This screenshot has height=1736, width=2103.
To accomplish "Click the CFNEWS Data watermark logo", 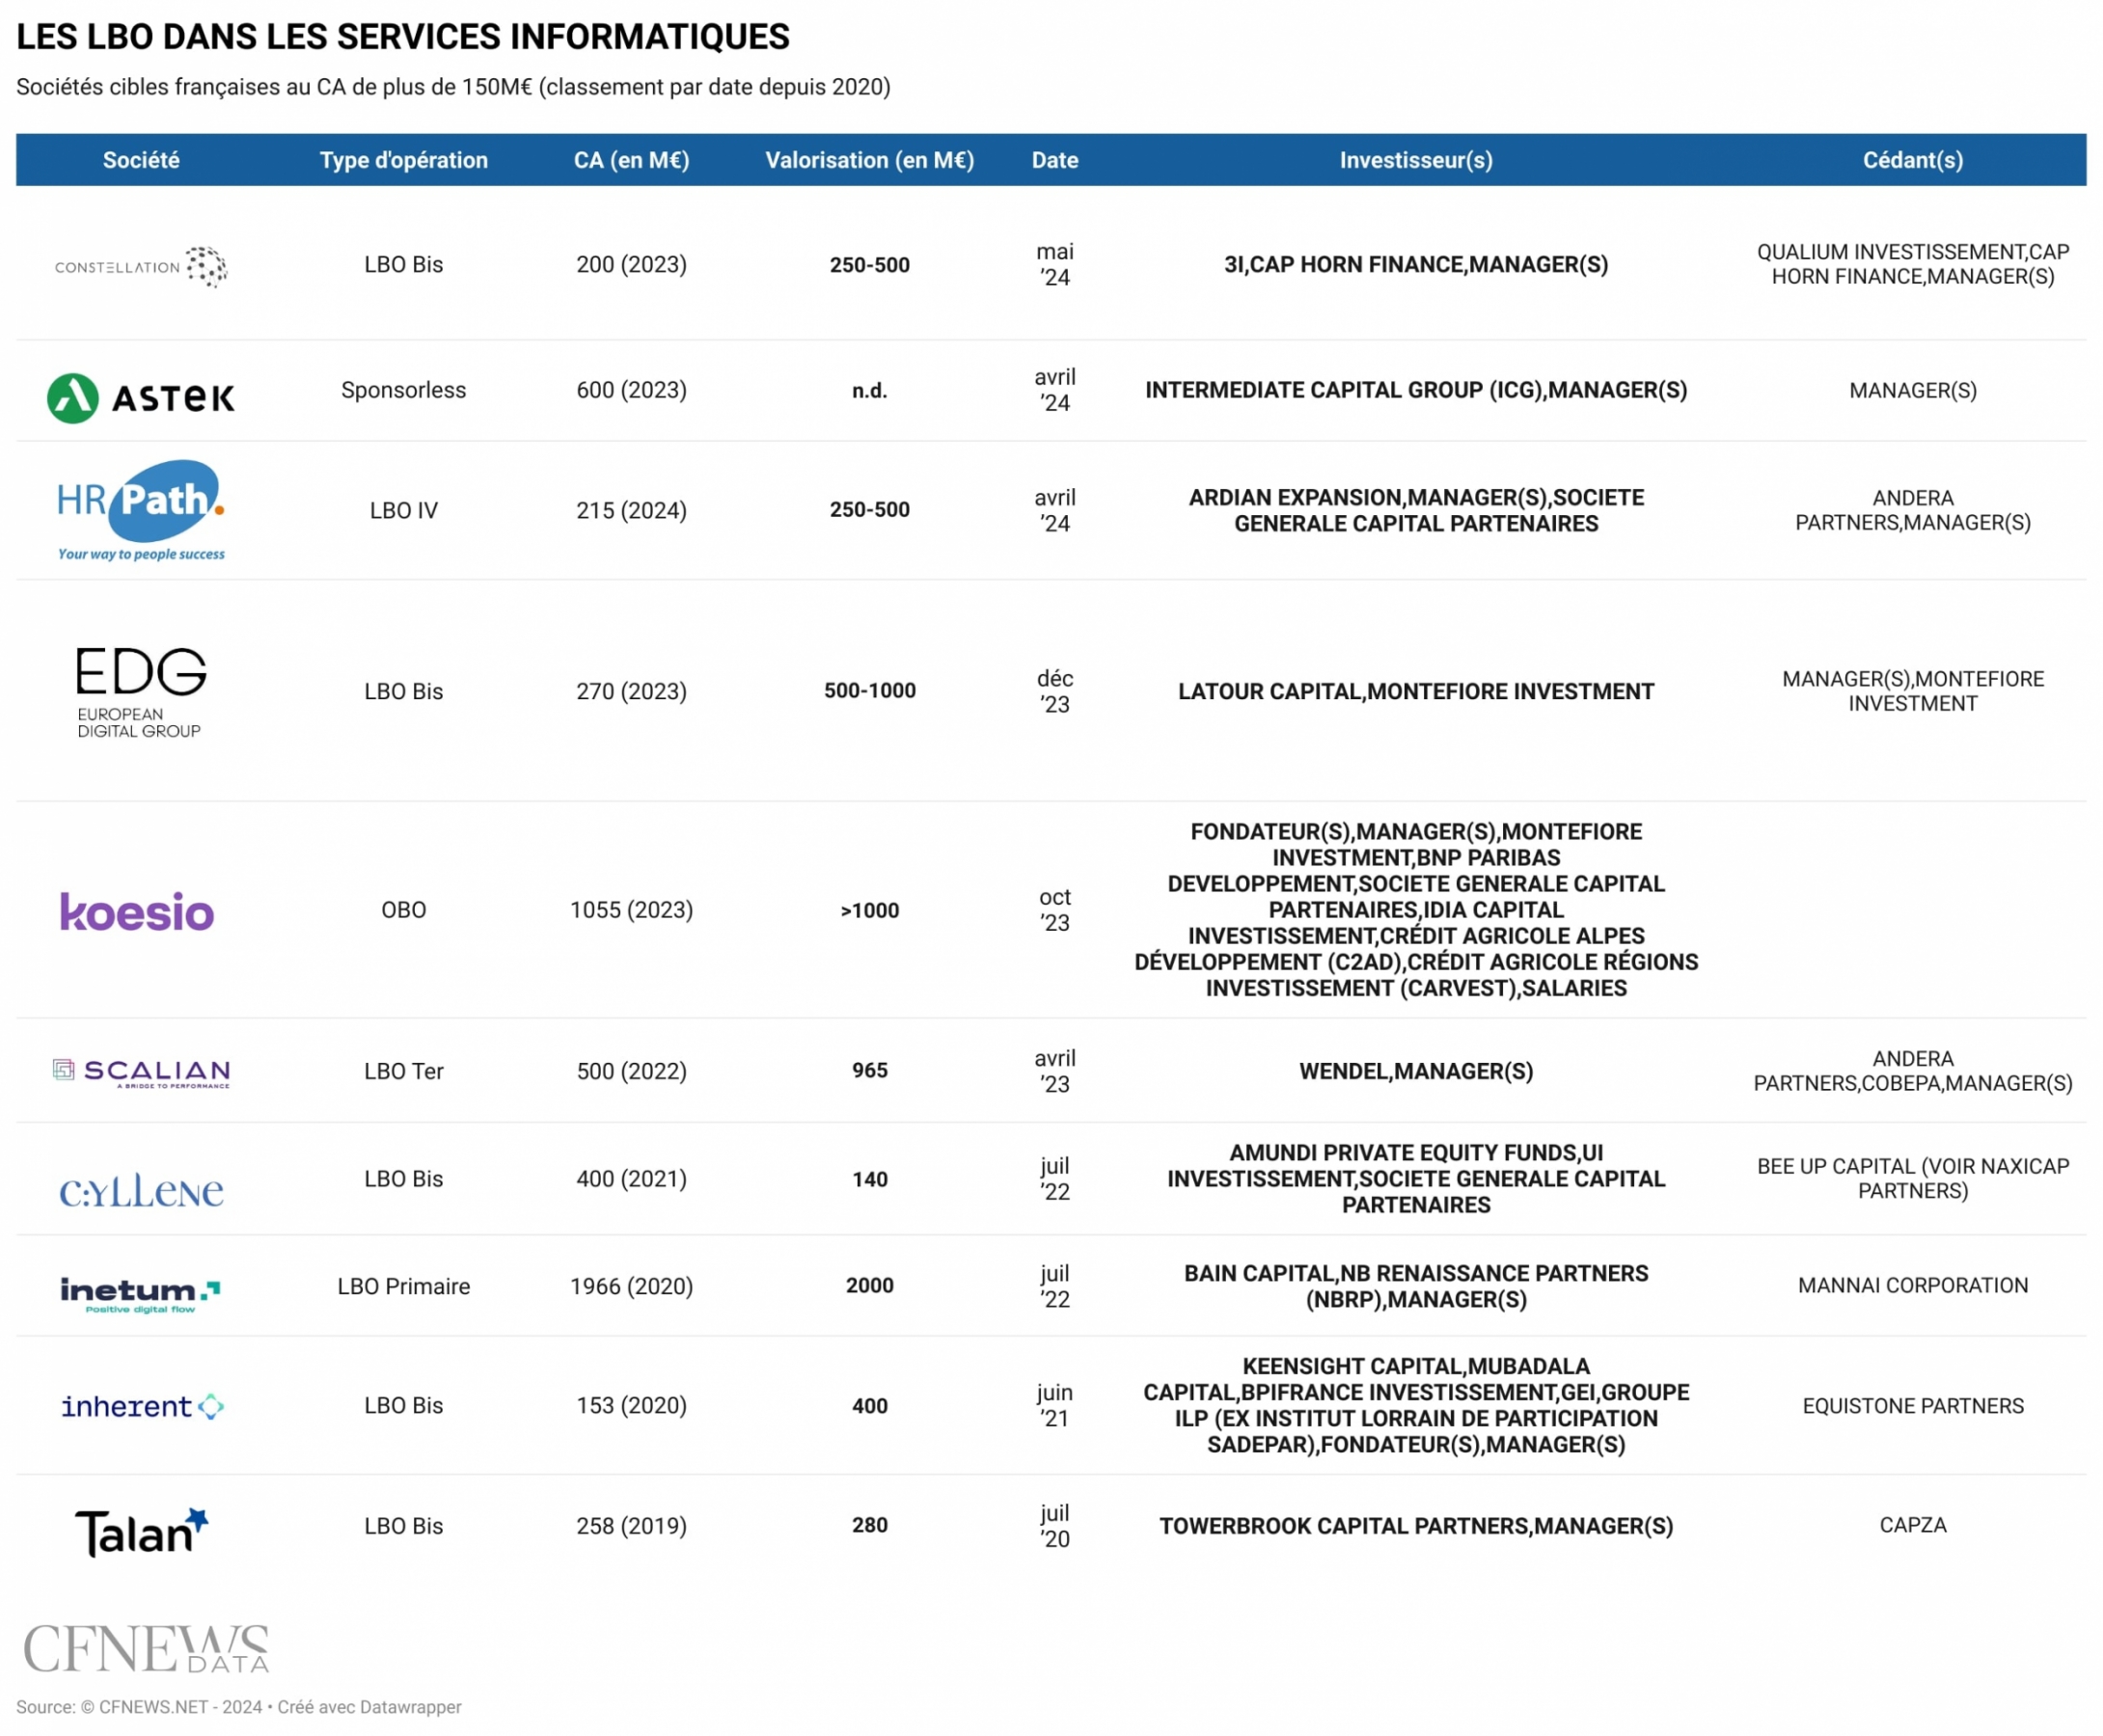I will coord(146,1650).
